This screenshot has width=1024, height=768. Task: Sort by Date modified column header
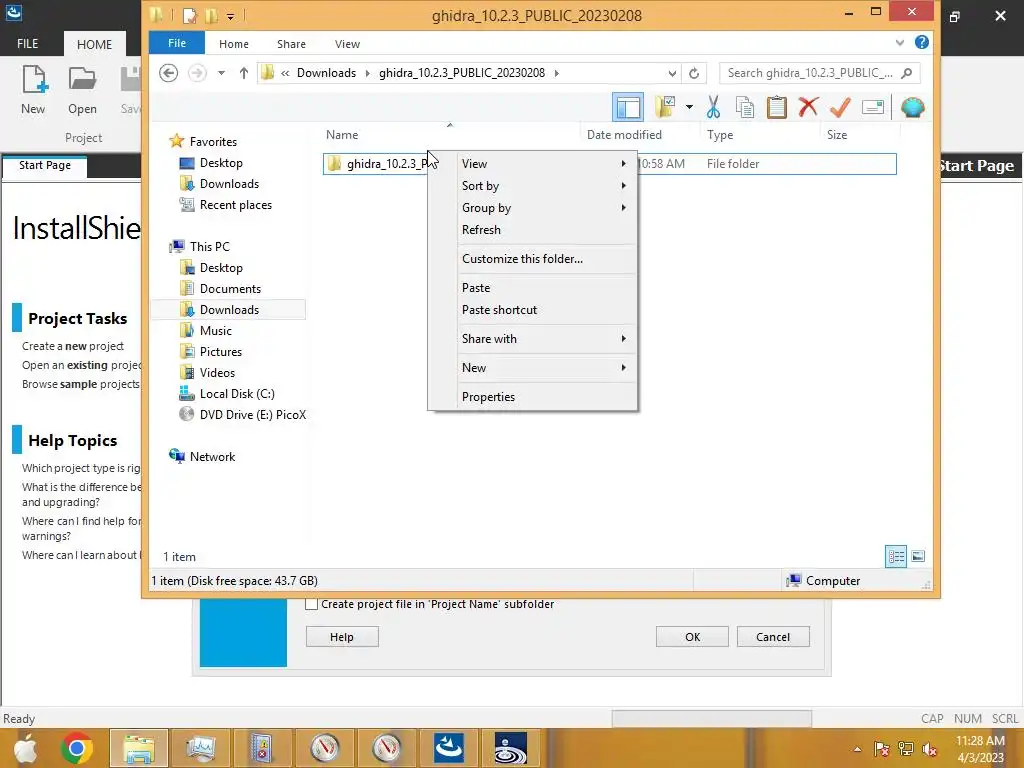(640, 135)
